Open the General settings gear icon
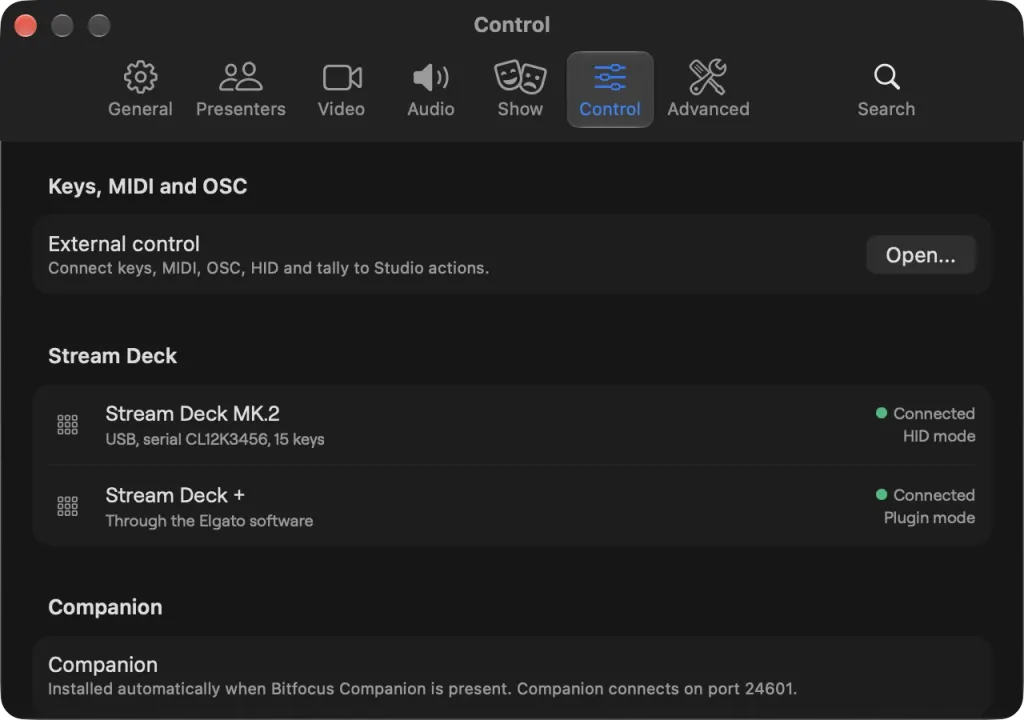Image resolution: width=1024 pixels, height=720 pixels. 140,77
